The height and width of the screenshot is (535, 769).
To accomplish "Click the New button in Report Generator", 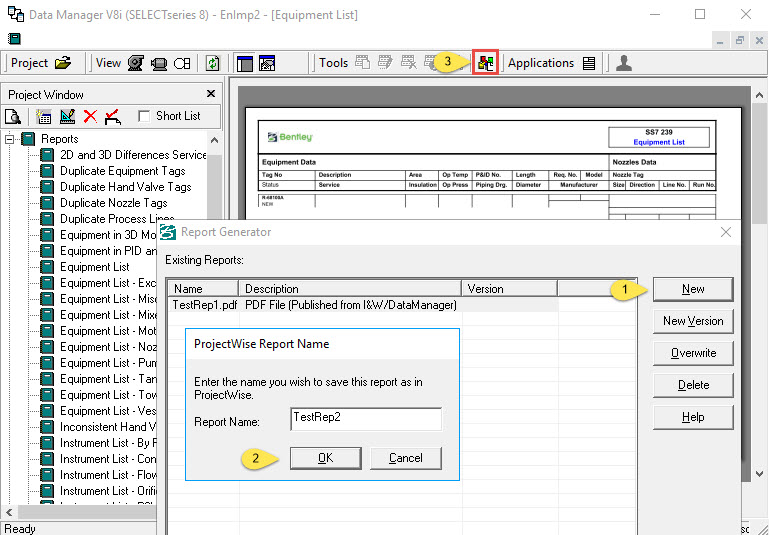I will coord(693,289).
